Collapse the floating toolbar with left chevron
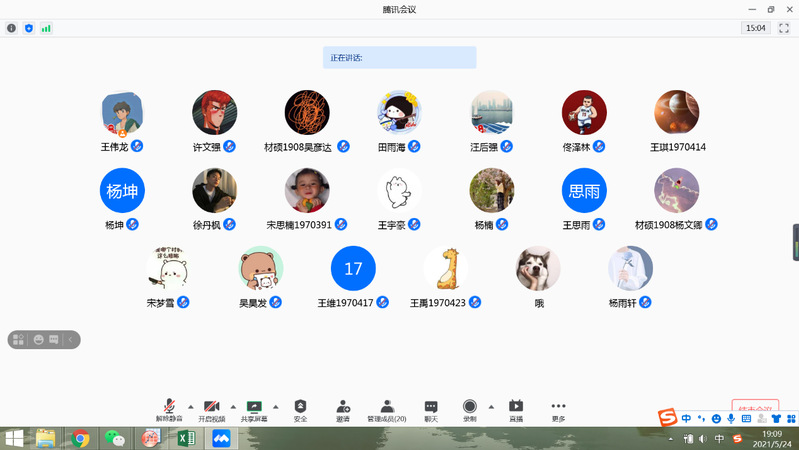 pos(71,340)
